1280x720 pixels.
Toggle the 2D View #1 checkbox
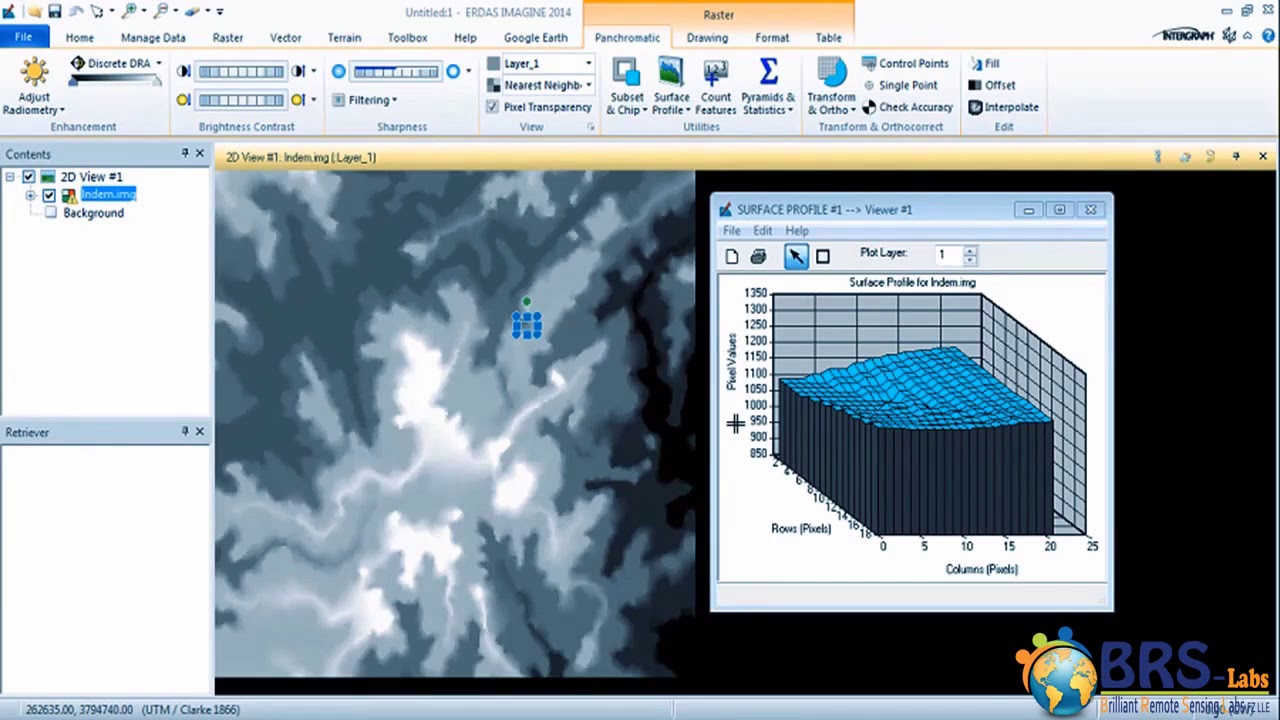click(29, 177)
